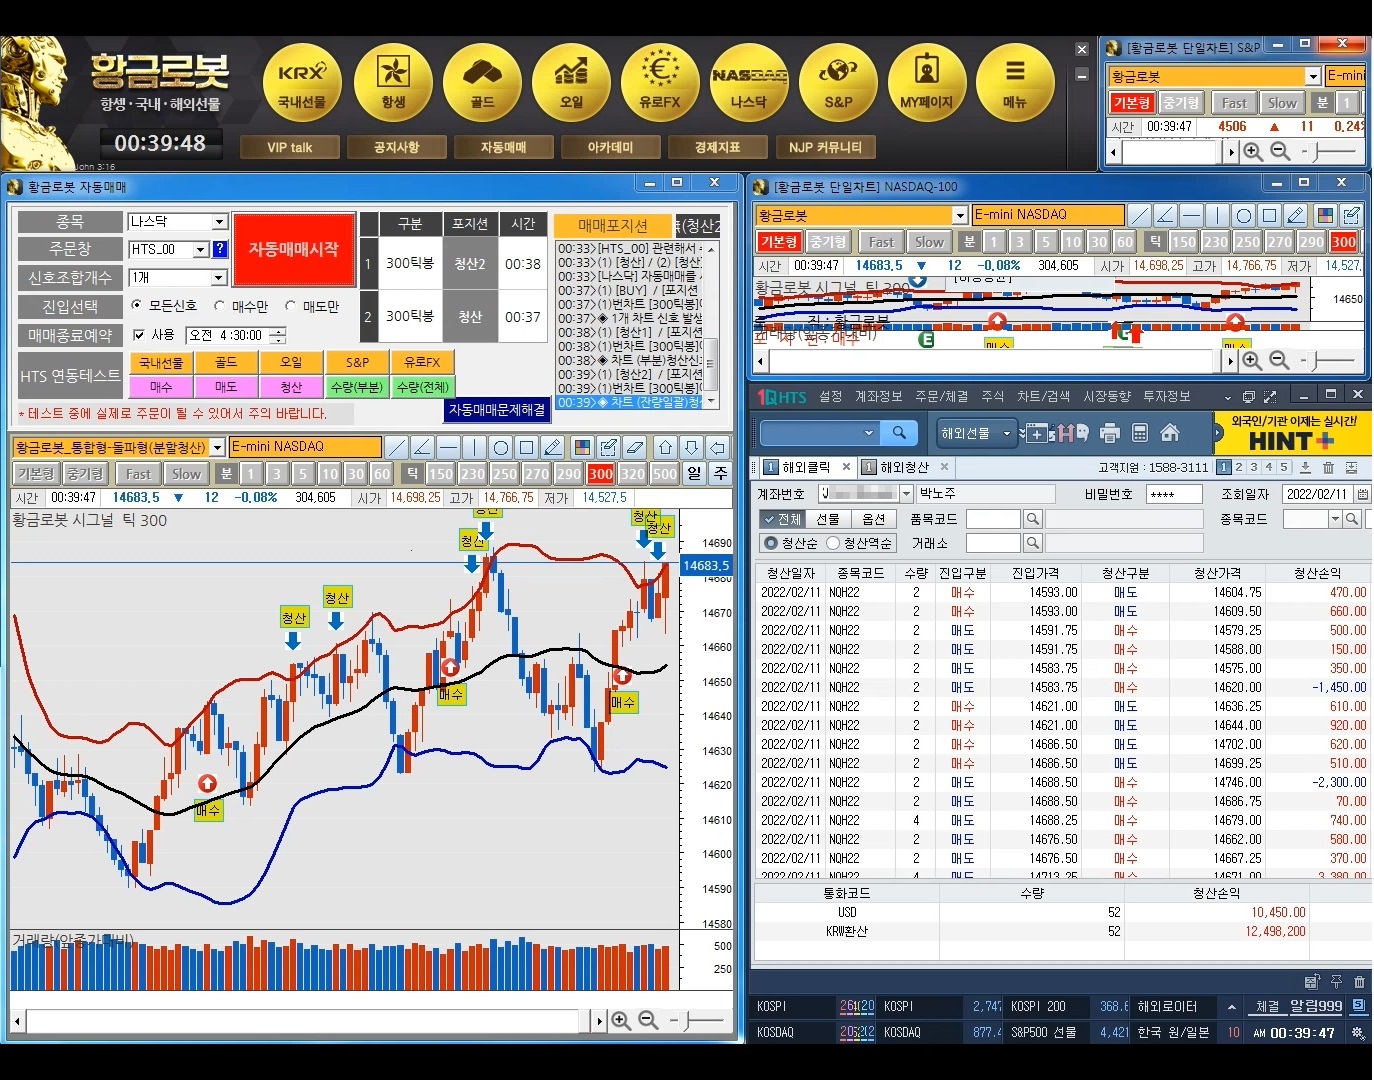Click left arrow icon in main chart toolbar
The width and height of the screenshot is (1374, 1080).
click(x=717, y=447)
